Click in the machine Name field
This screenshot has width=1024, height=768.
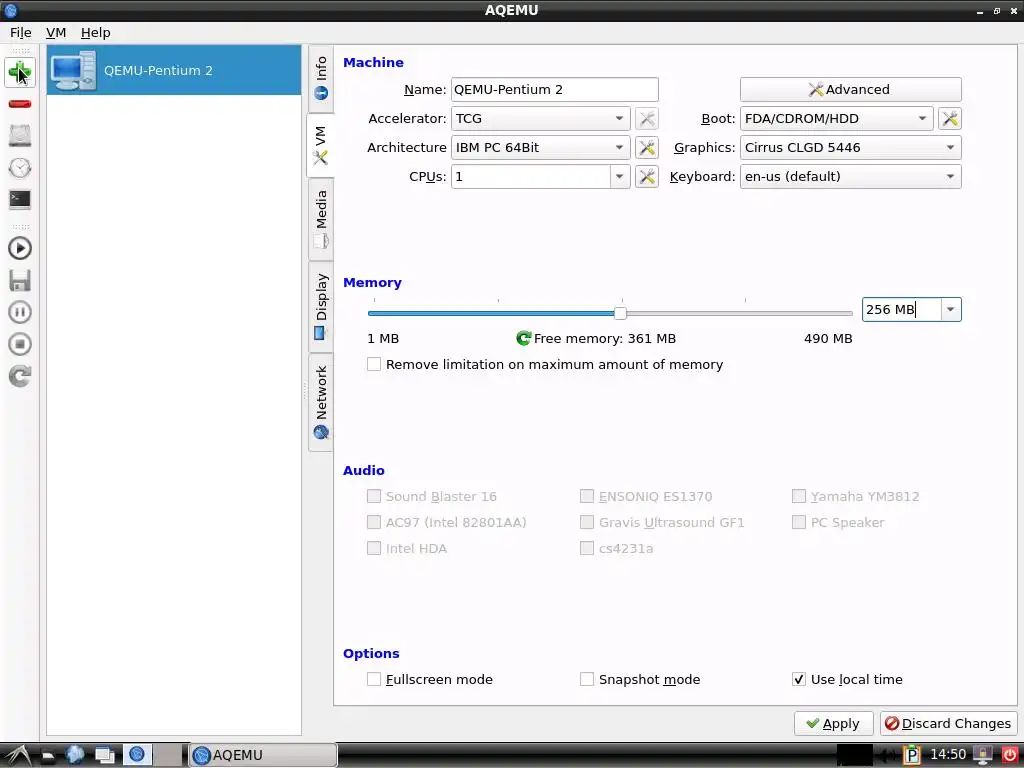(554, 89)
